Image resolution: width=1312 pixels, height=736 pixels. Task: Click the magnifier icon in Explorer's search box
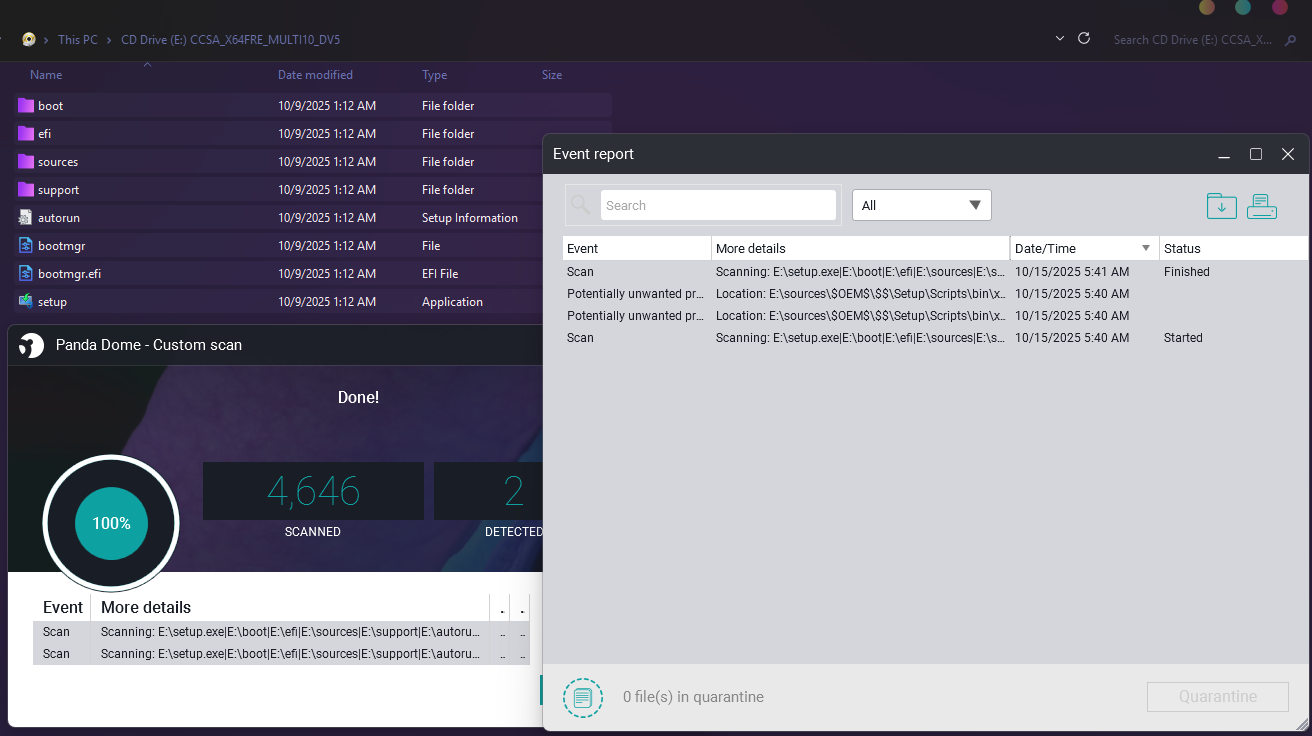coord(1290,40)
